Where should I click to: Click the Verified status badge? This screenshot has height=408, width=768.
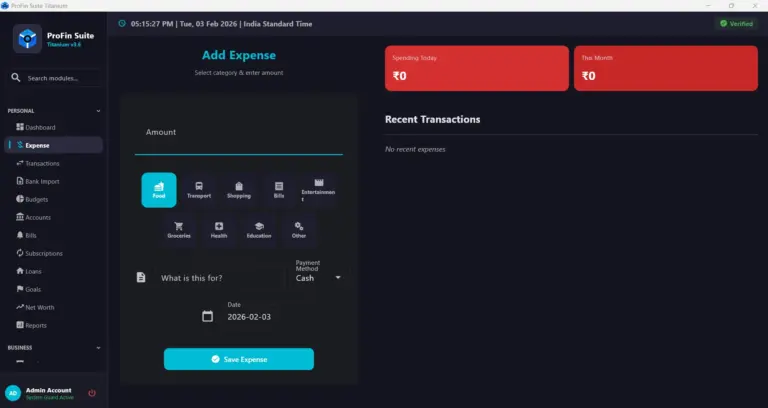click(x=736, y=24)
